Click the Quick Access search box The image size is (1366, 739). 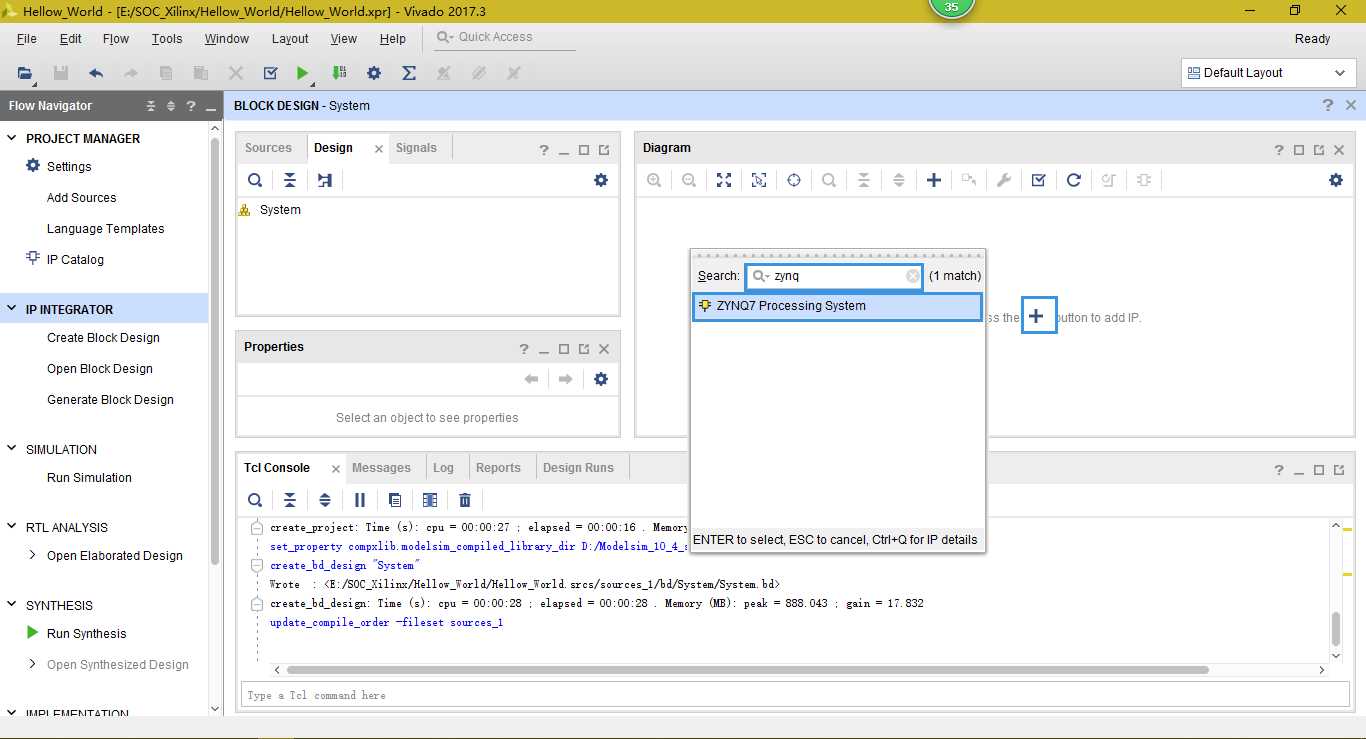(505, 37)
